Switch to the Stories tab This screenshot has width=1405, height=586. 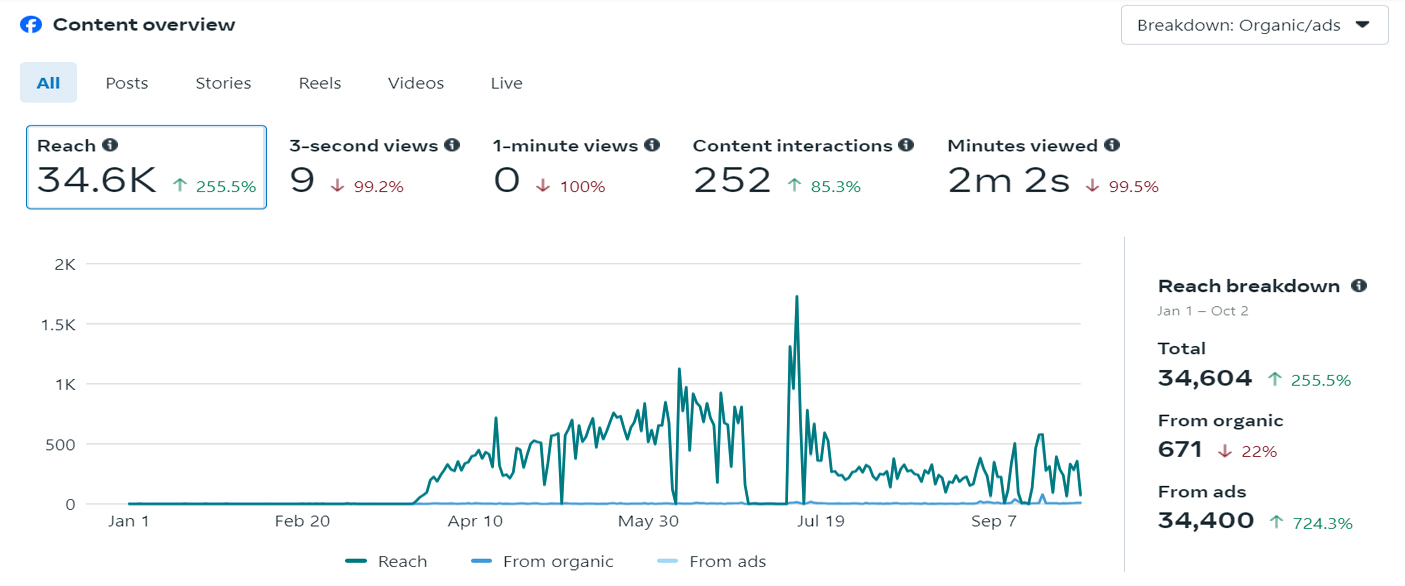(x=223, y=83)
